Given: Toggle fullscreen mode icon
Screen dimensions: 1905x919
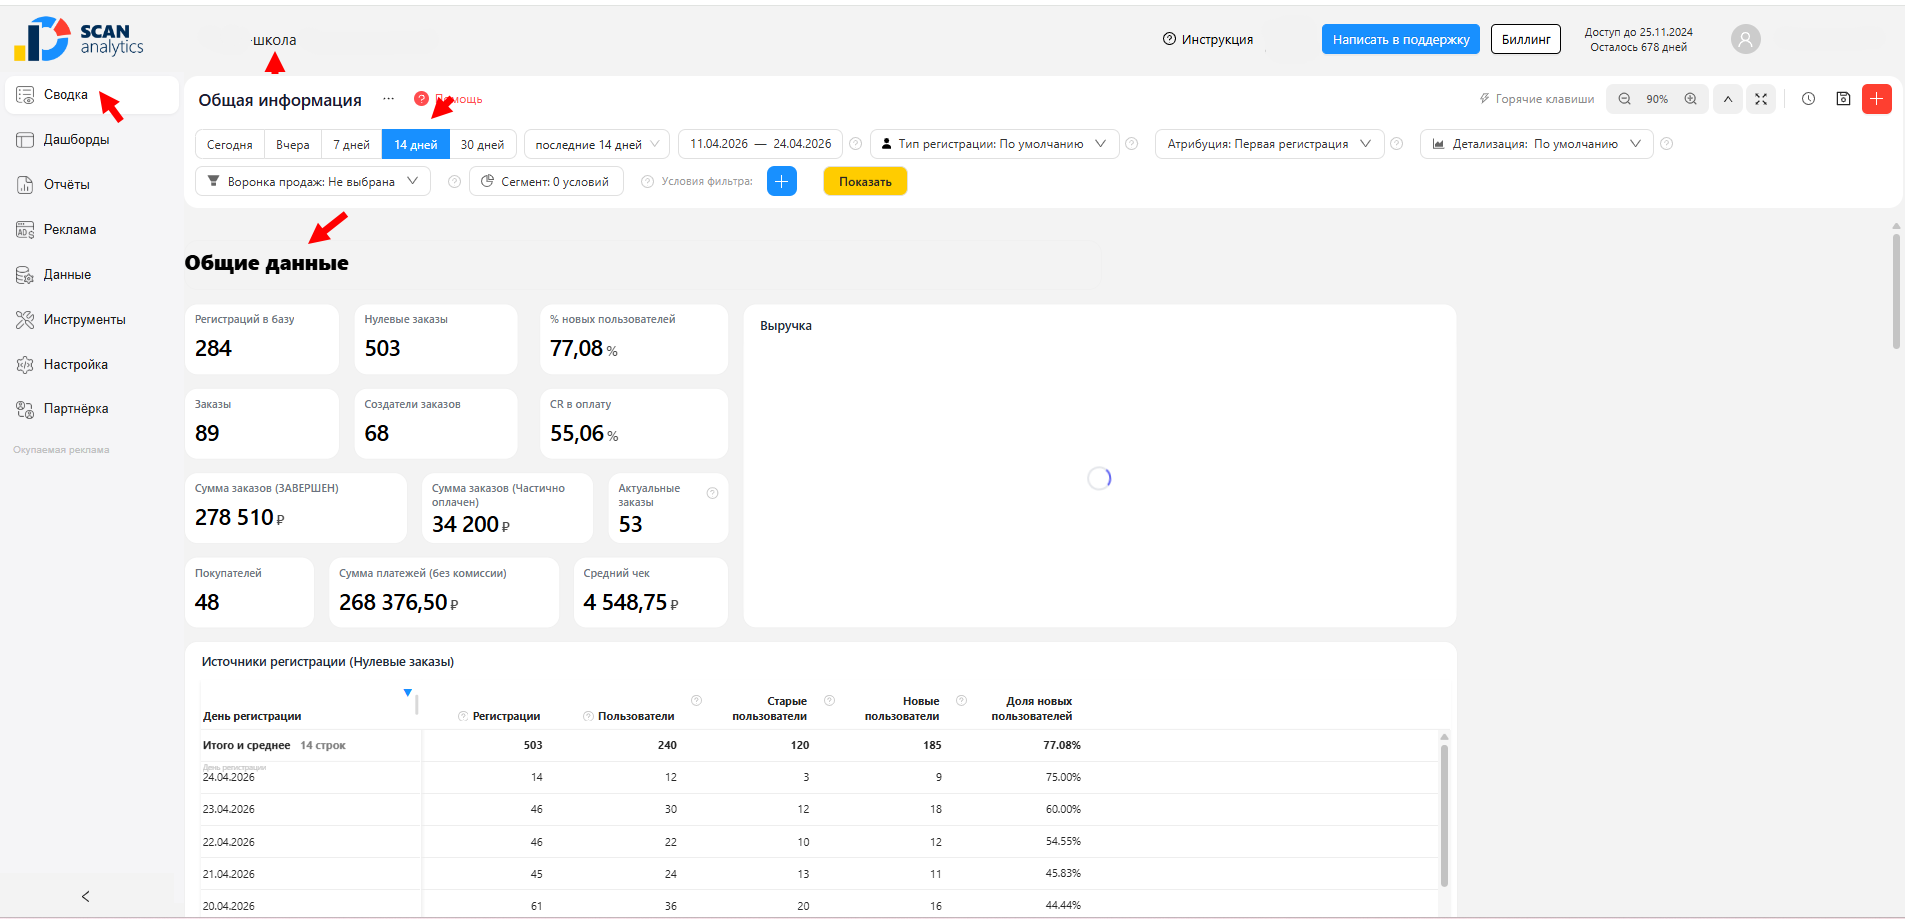Looking at the screenshot, I should pyautogui.click(x=1761, y=99).
